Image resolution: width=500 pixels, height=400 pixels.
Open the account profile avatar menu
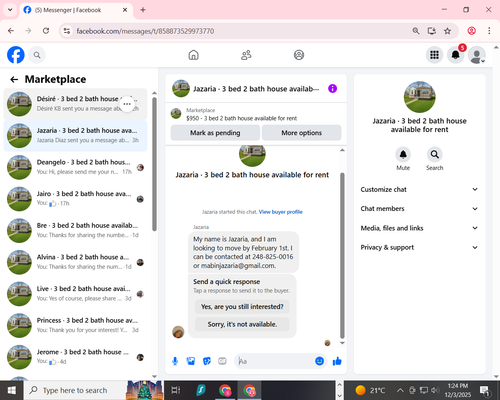(x=477, y=55)
